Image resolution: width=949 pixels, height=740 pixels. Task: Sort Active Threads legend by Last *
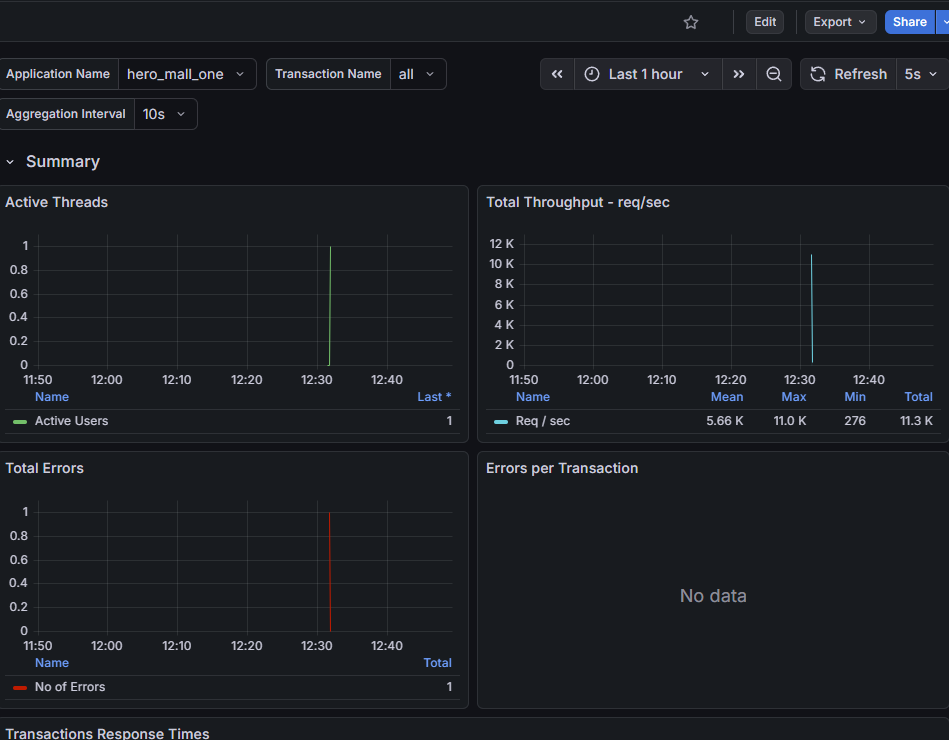[x=434, y=397]
